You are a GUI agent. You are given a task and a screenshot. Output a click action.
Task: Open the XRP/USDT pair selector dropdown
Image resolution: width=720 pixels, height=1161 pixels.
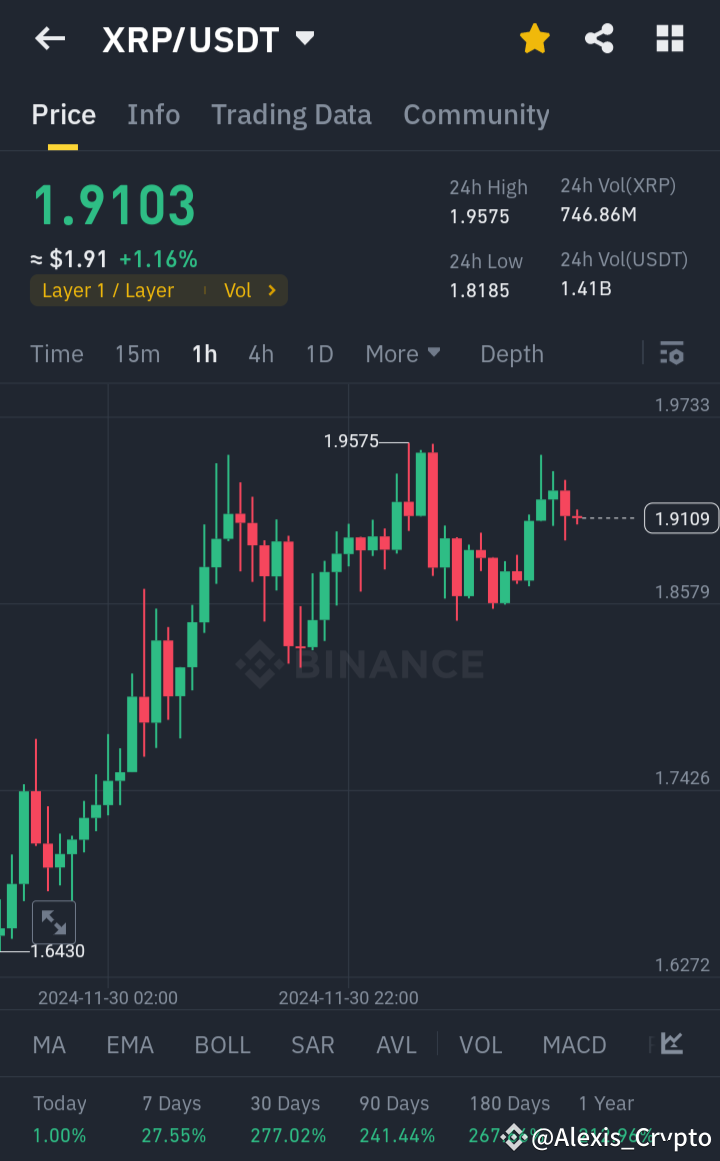coord(305,38)
